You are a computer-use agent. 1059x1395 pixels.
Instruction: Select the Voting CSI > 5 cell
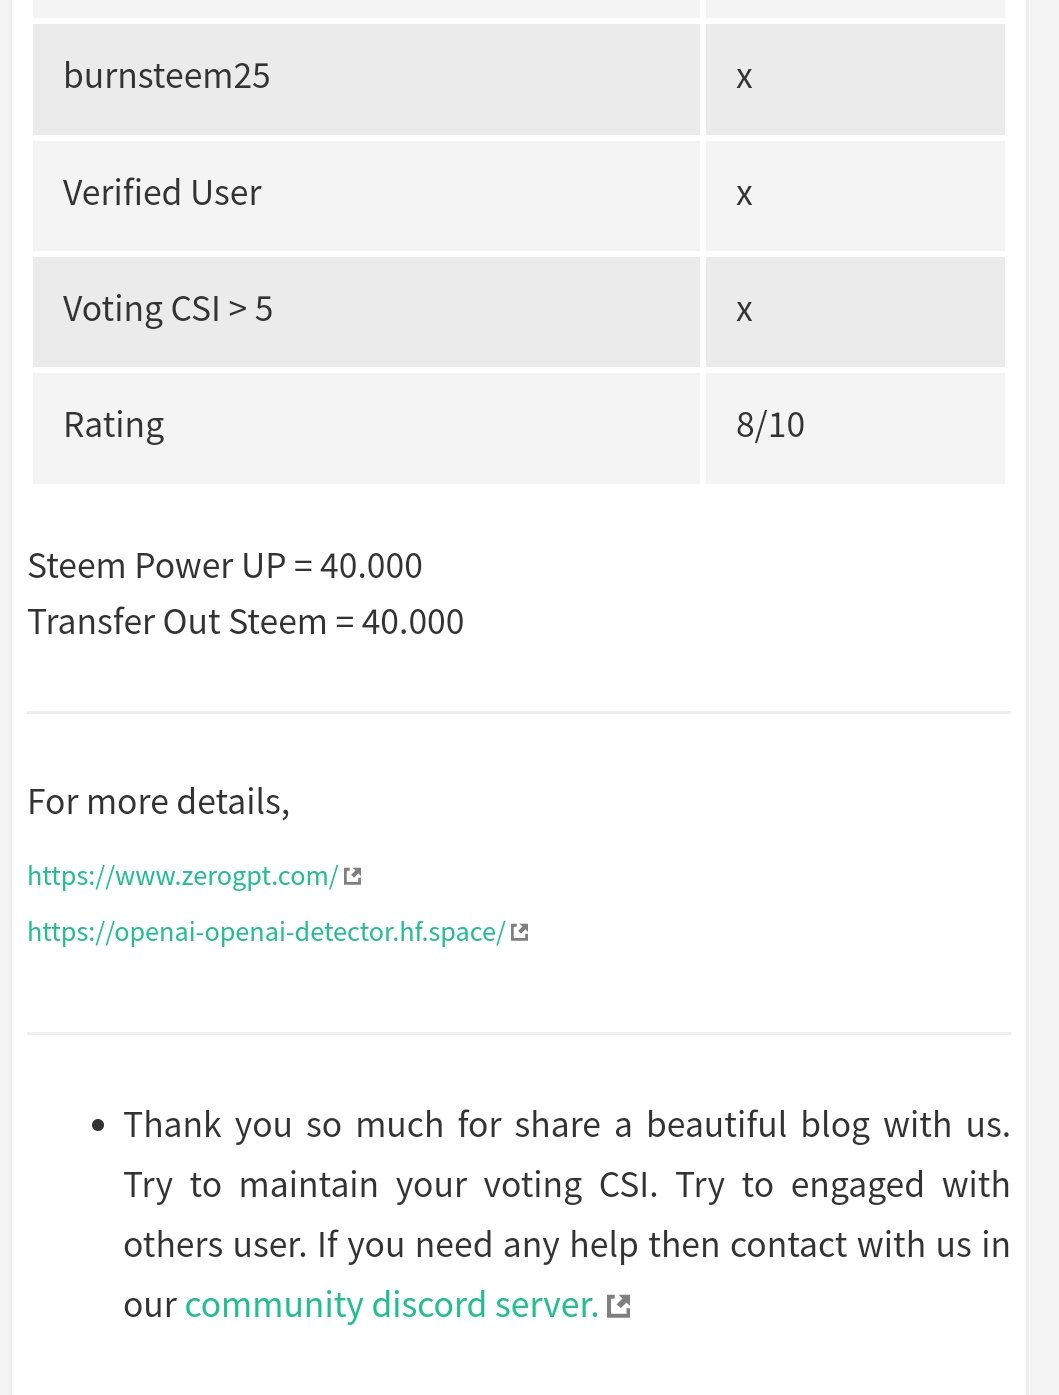pos(366,311)
